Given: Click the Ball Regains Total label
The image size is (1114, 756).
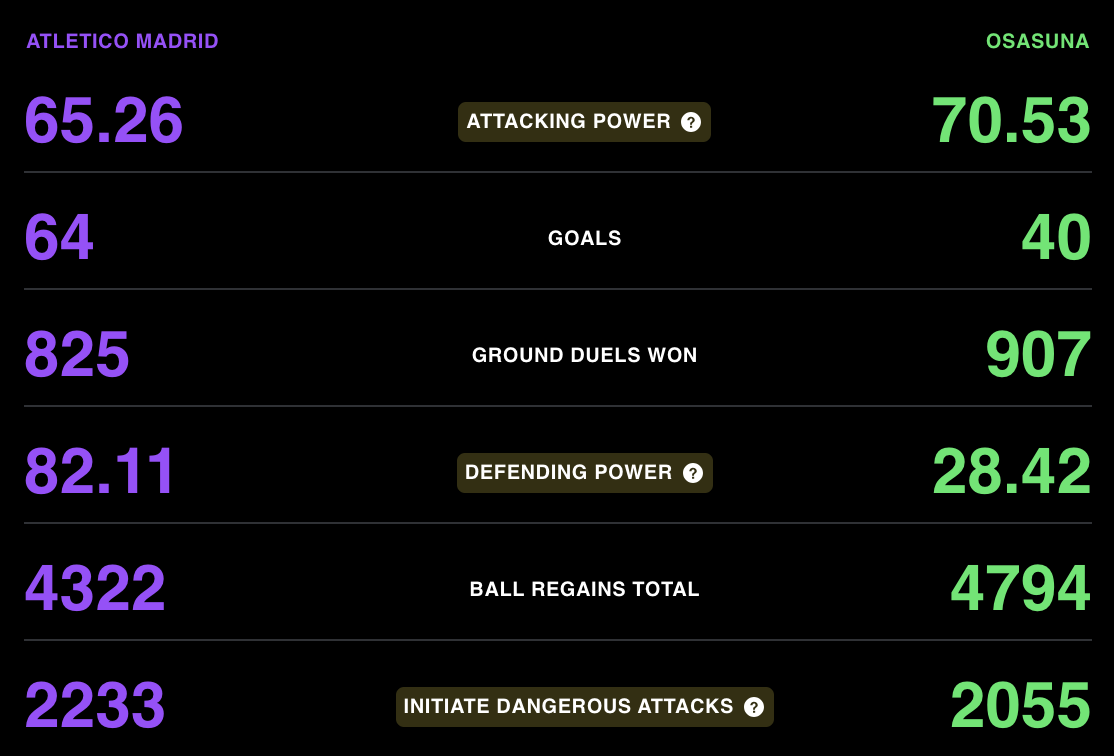Looking at the screenshot, I should point(585,589).
